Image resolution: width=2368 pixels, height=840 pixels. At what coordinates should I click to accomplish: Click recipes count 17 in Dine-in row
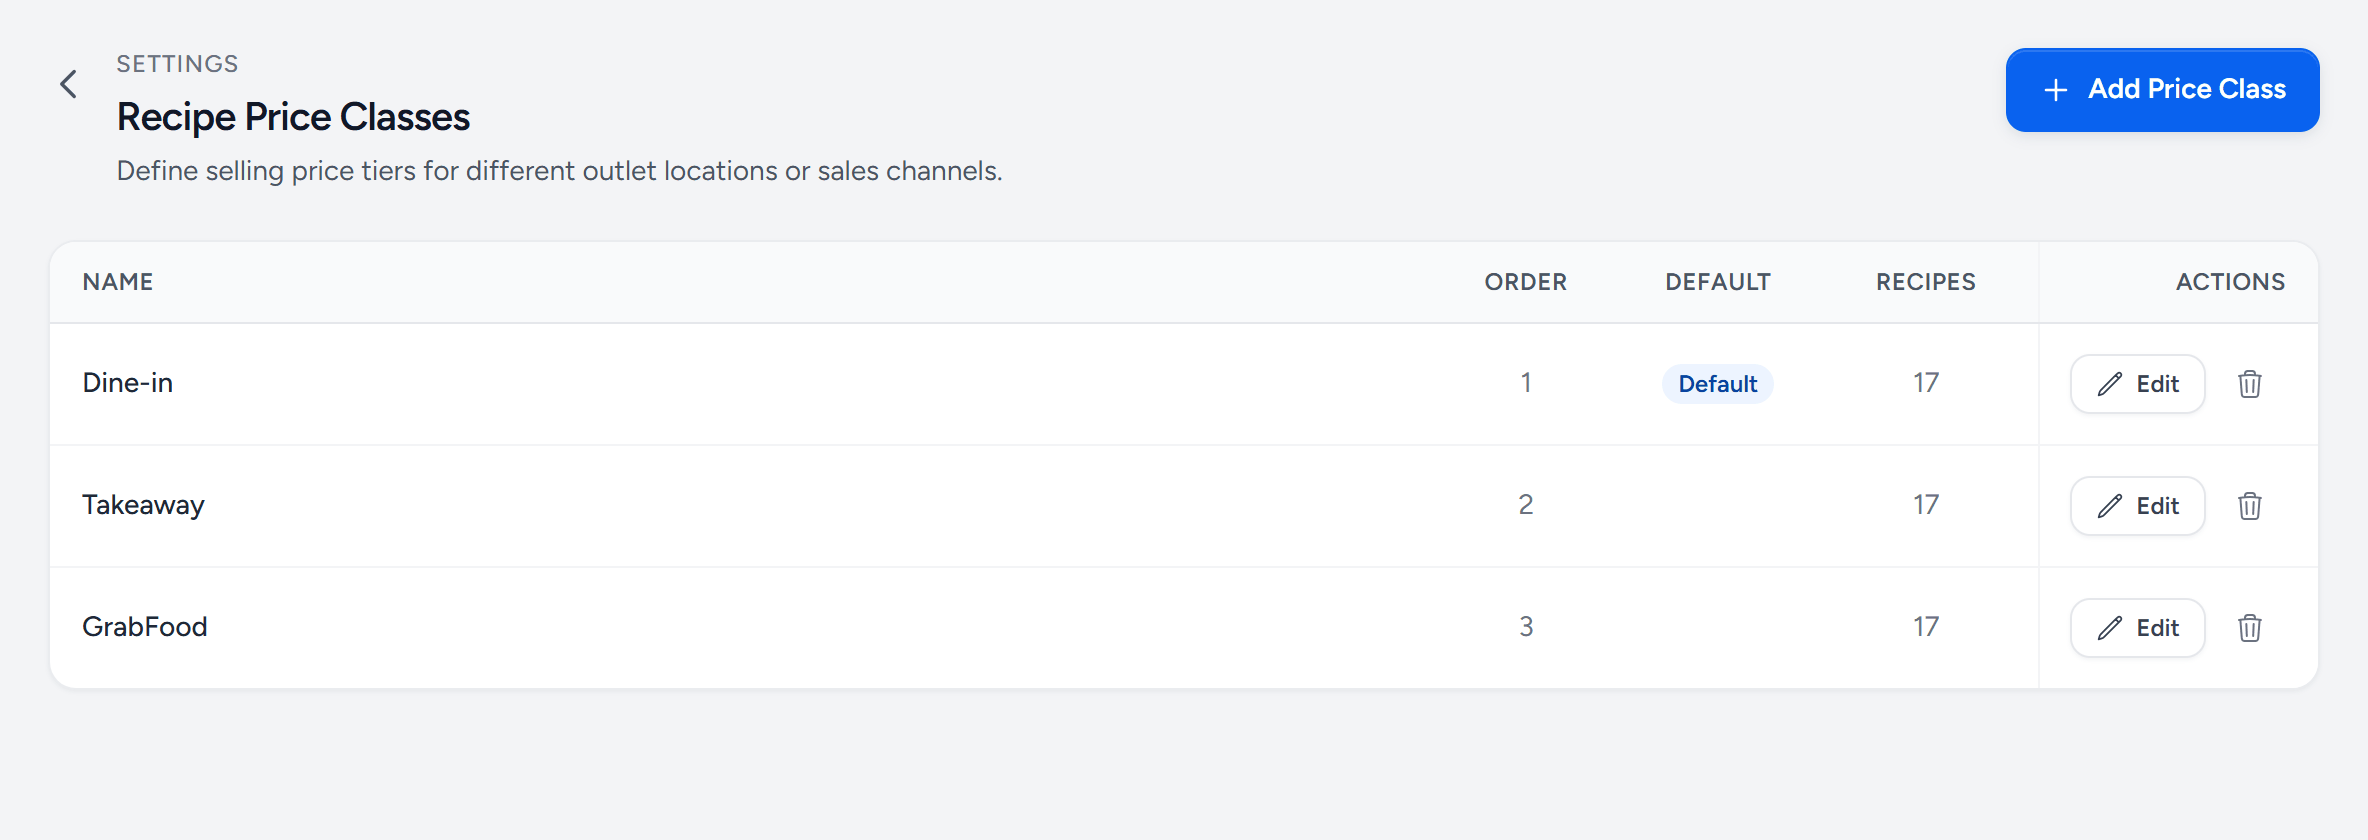(1926, 383)
